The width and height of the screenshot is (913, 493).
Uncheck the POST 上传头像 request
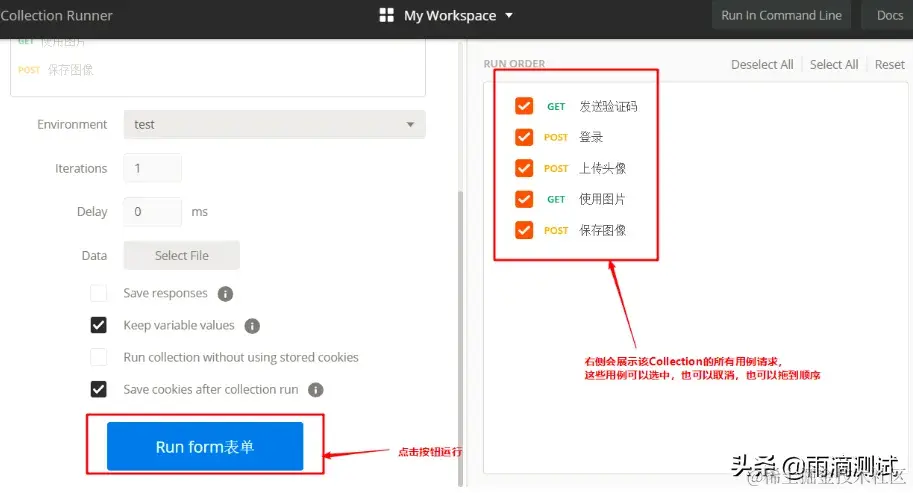[x=524, y=168]
